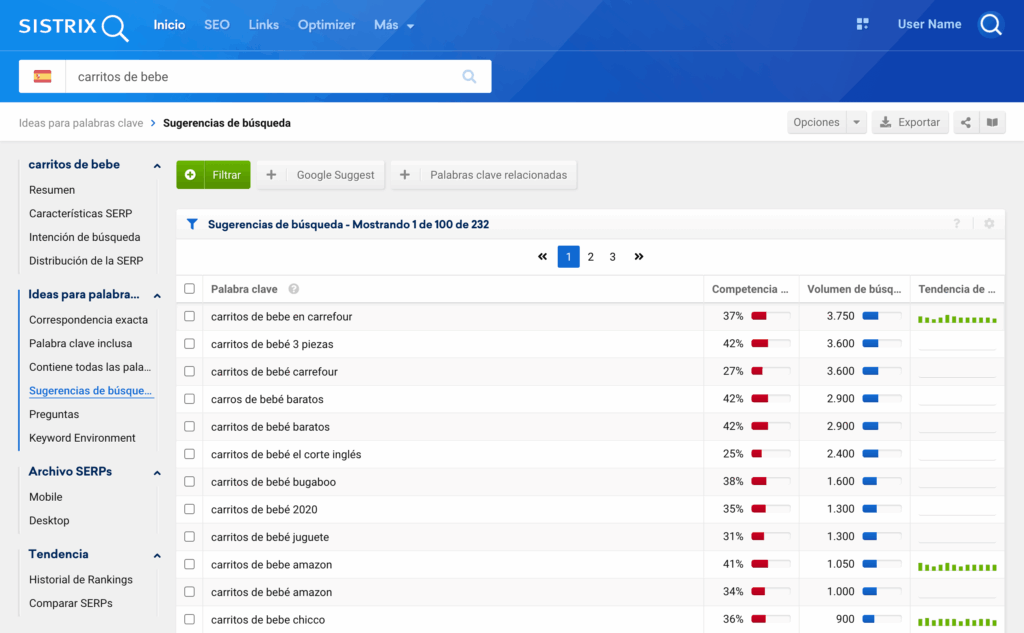Check the row carritos de bebe en carrefour
Image resolution: width=1024 pixels, height=633 pixels.
click(x=189, y=316)
